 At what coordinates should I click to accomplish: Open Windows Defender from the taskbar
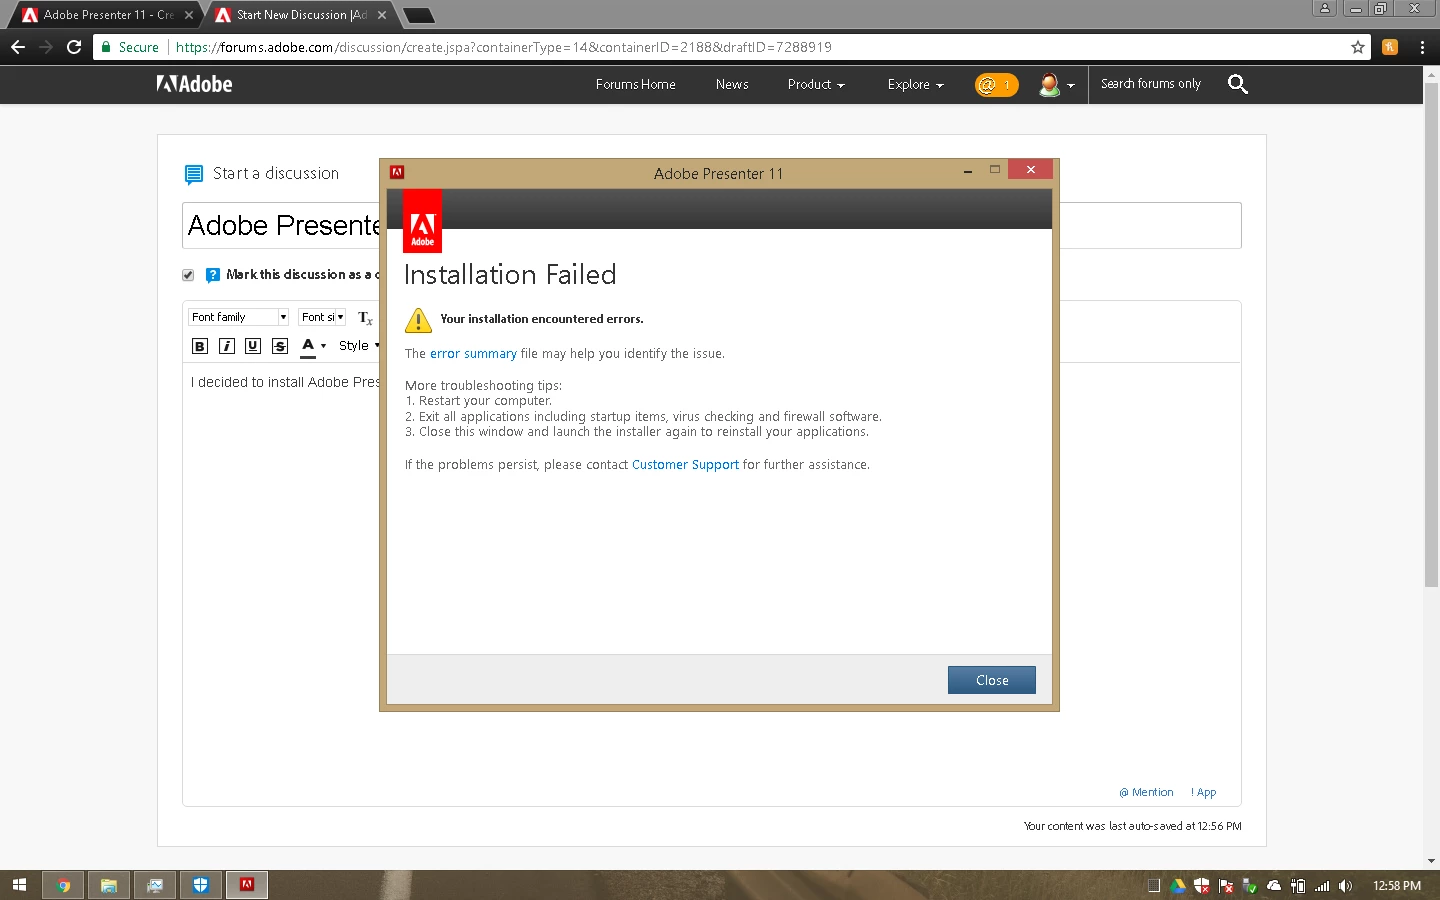point(201,885)
